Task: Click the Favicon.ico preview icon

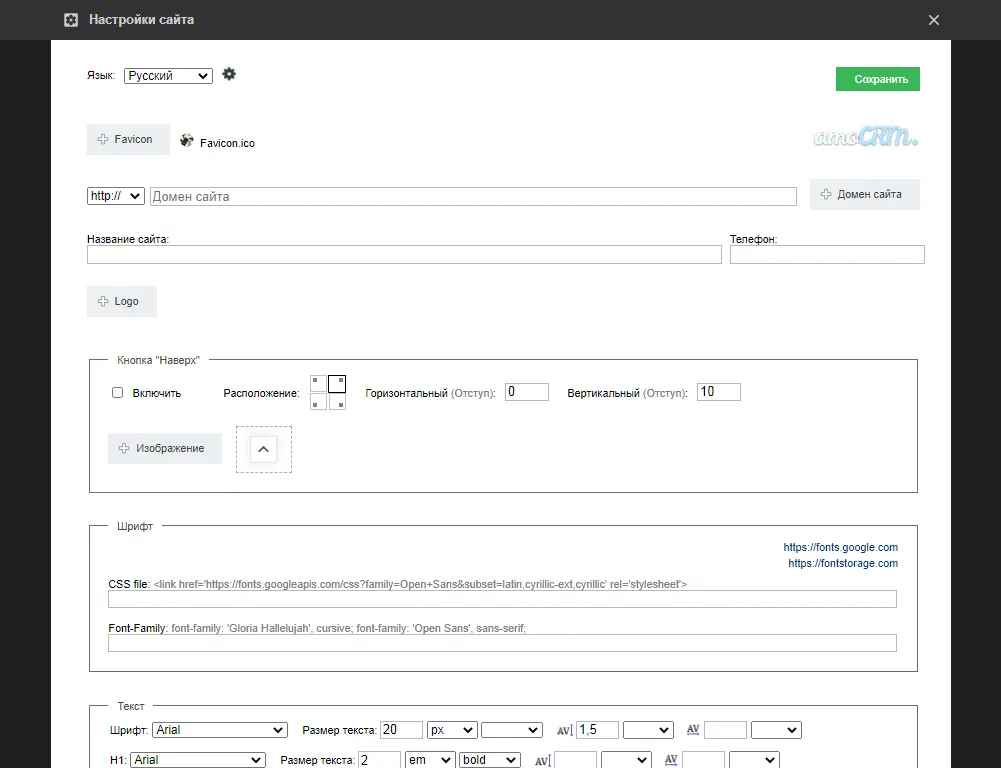Action: pyautogui.click(x=187, y=141)
